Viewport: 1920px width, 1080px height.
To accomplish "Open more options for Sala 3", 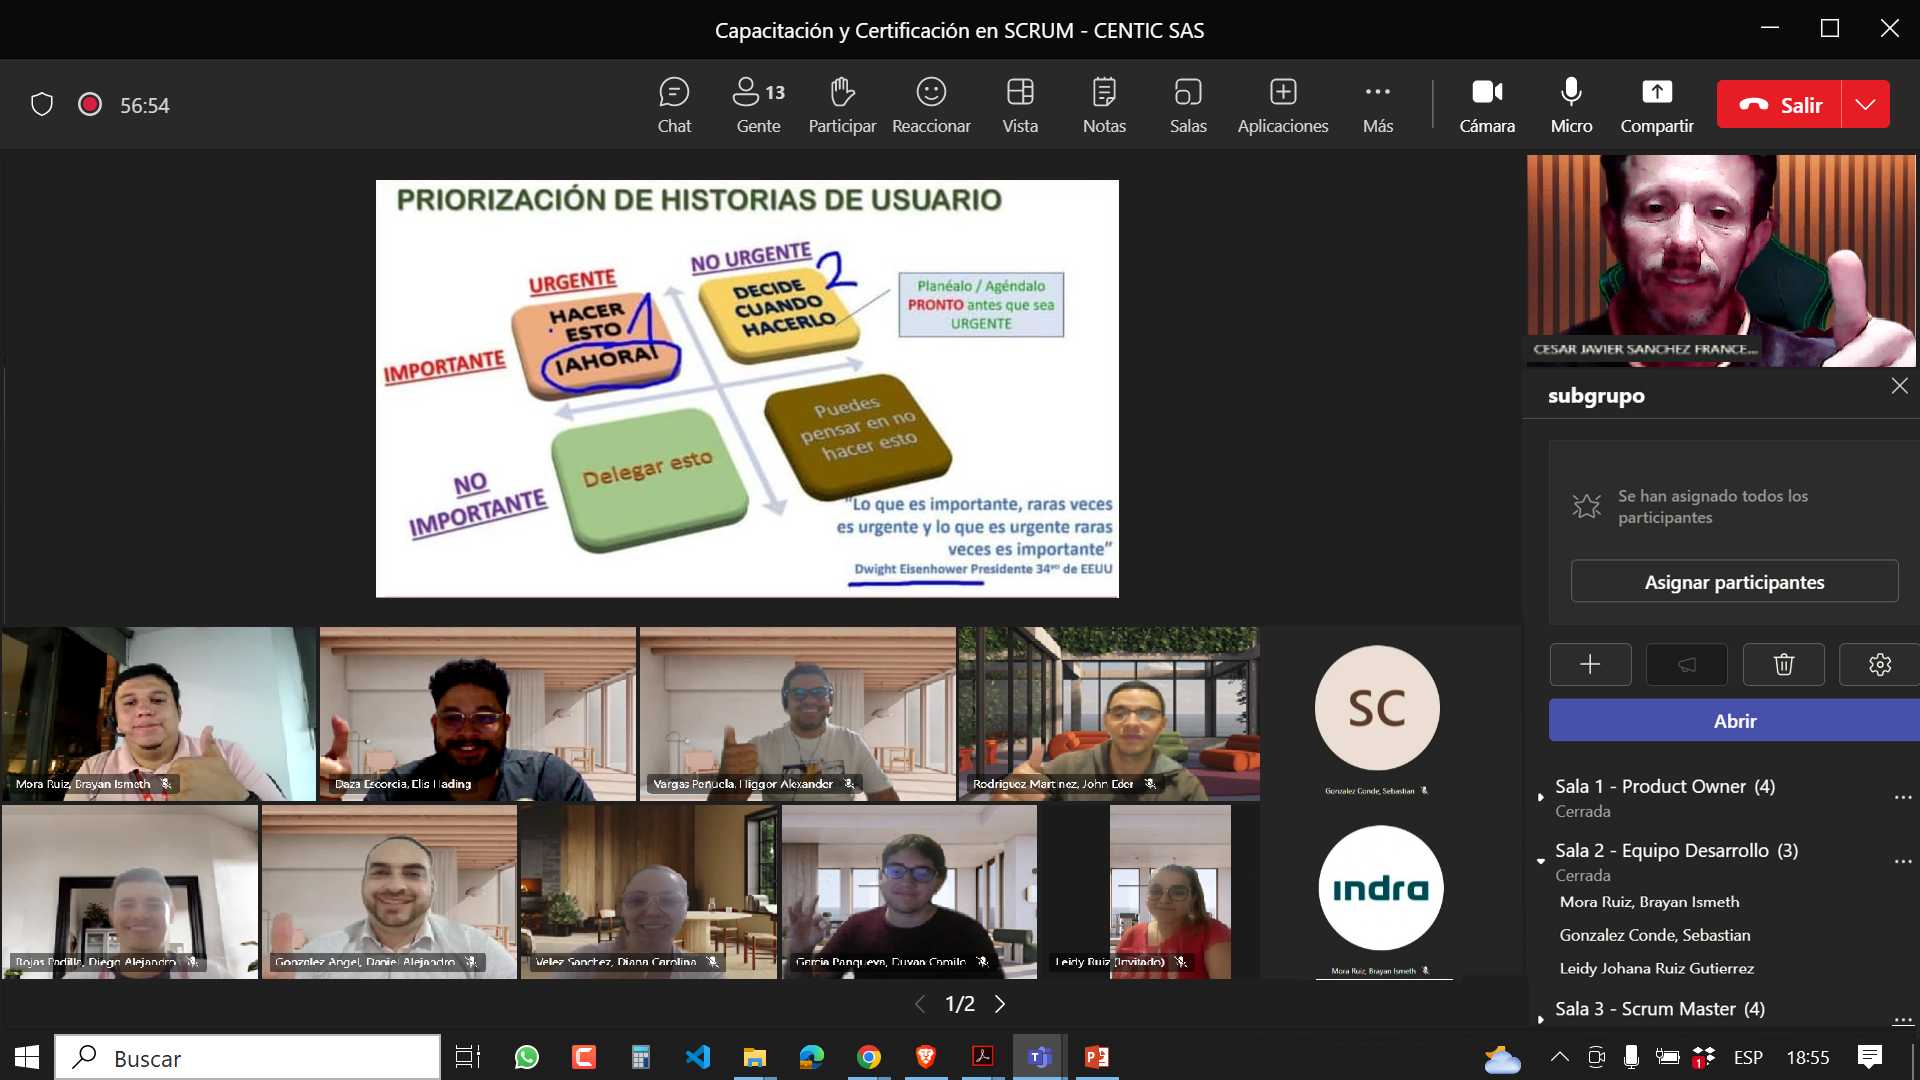I will [1902, 1019].
